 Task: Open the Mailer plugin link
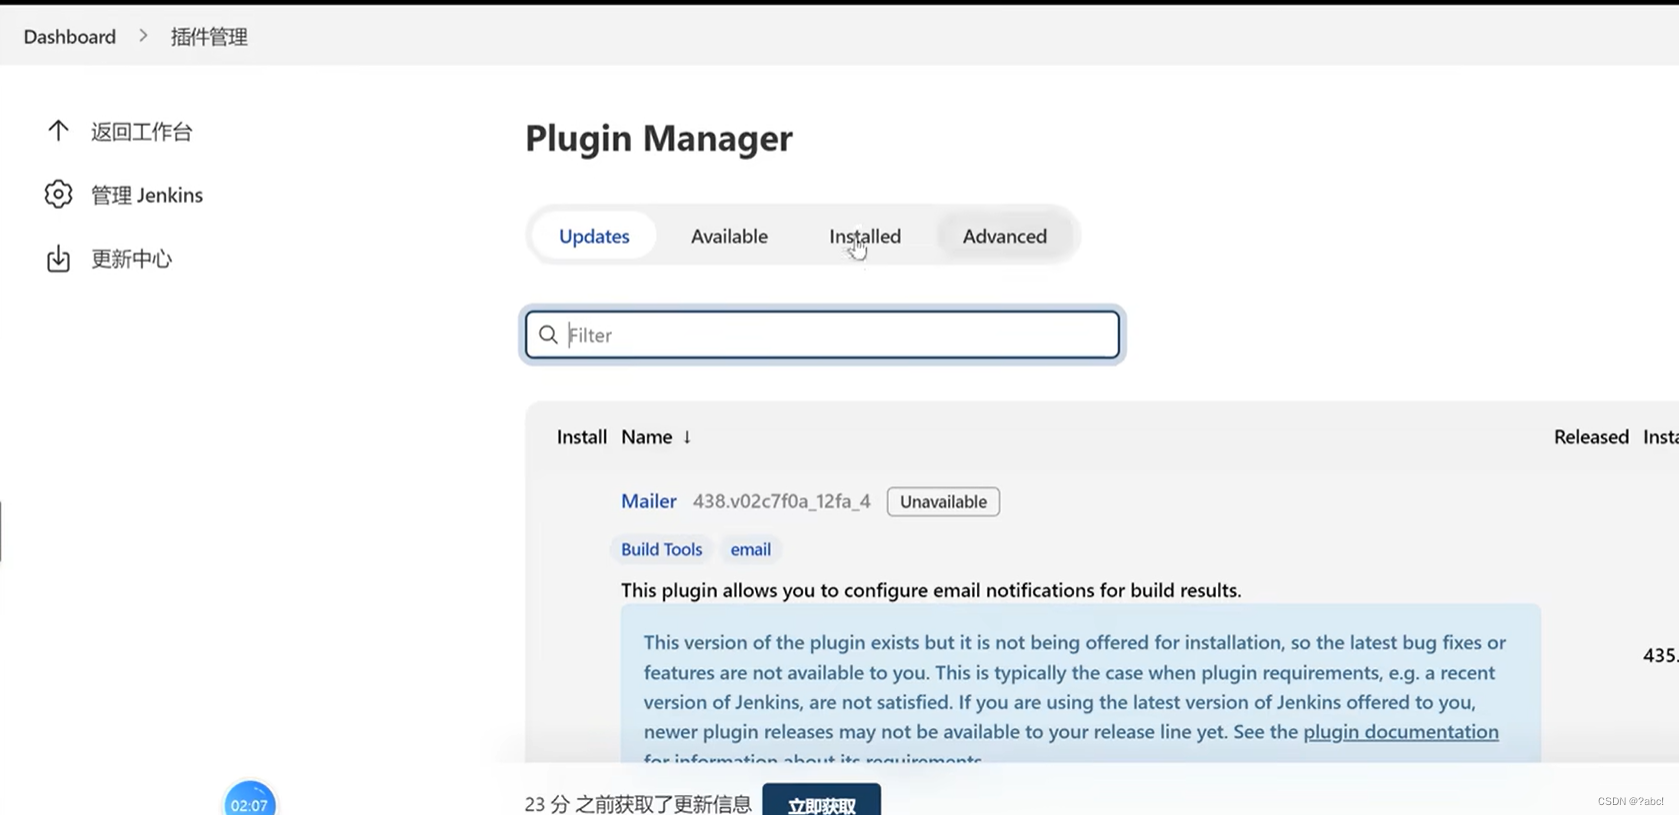tap(649, 501)
